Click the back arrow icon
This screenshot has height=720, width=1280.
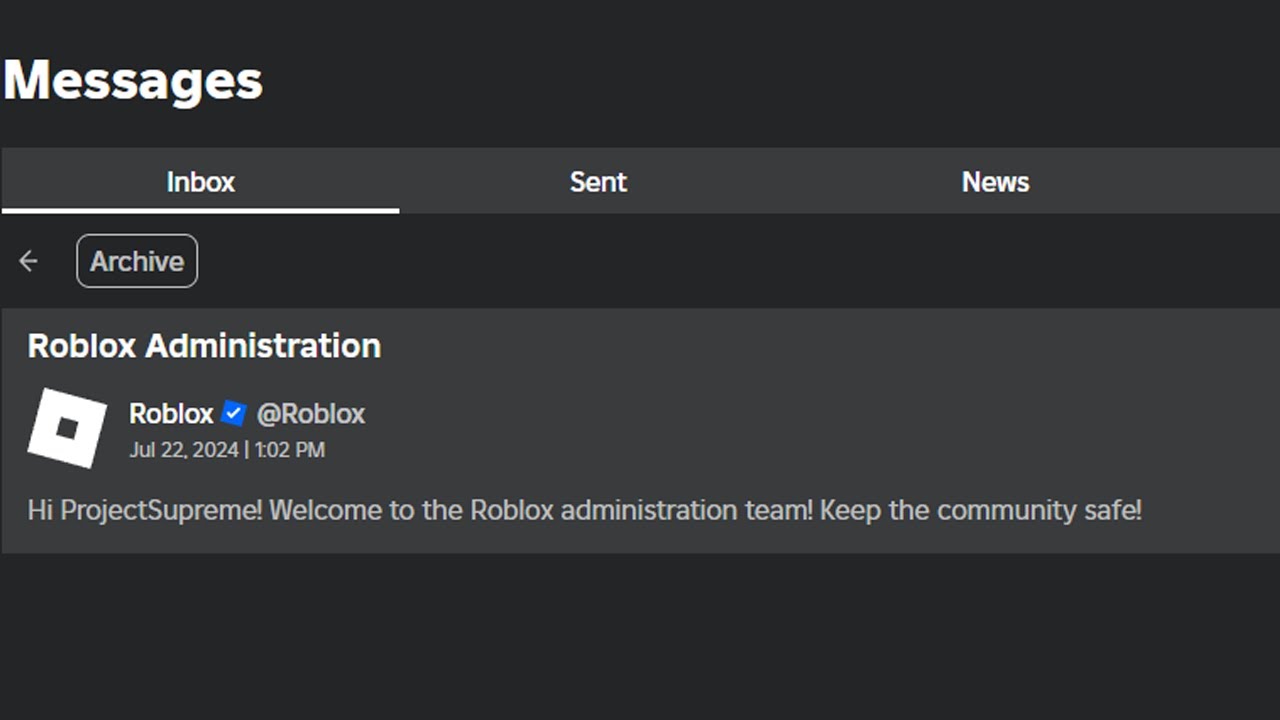[x=28, y=261]
